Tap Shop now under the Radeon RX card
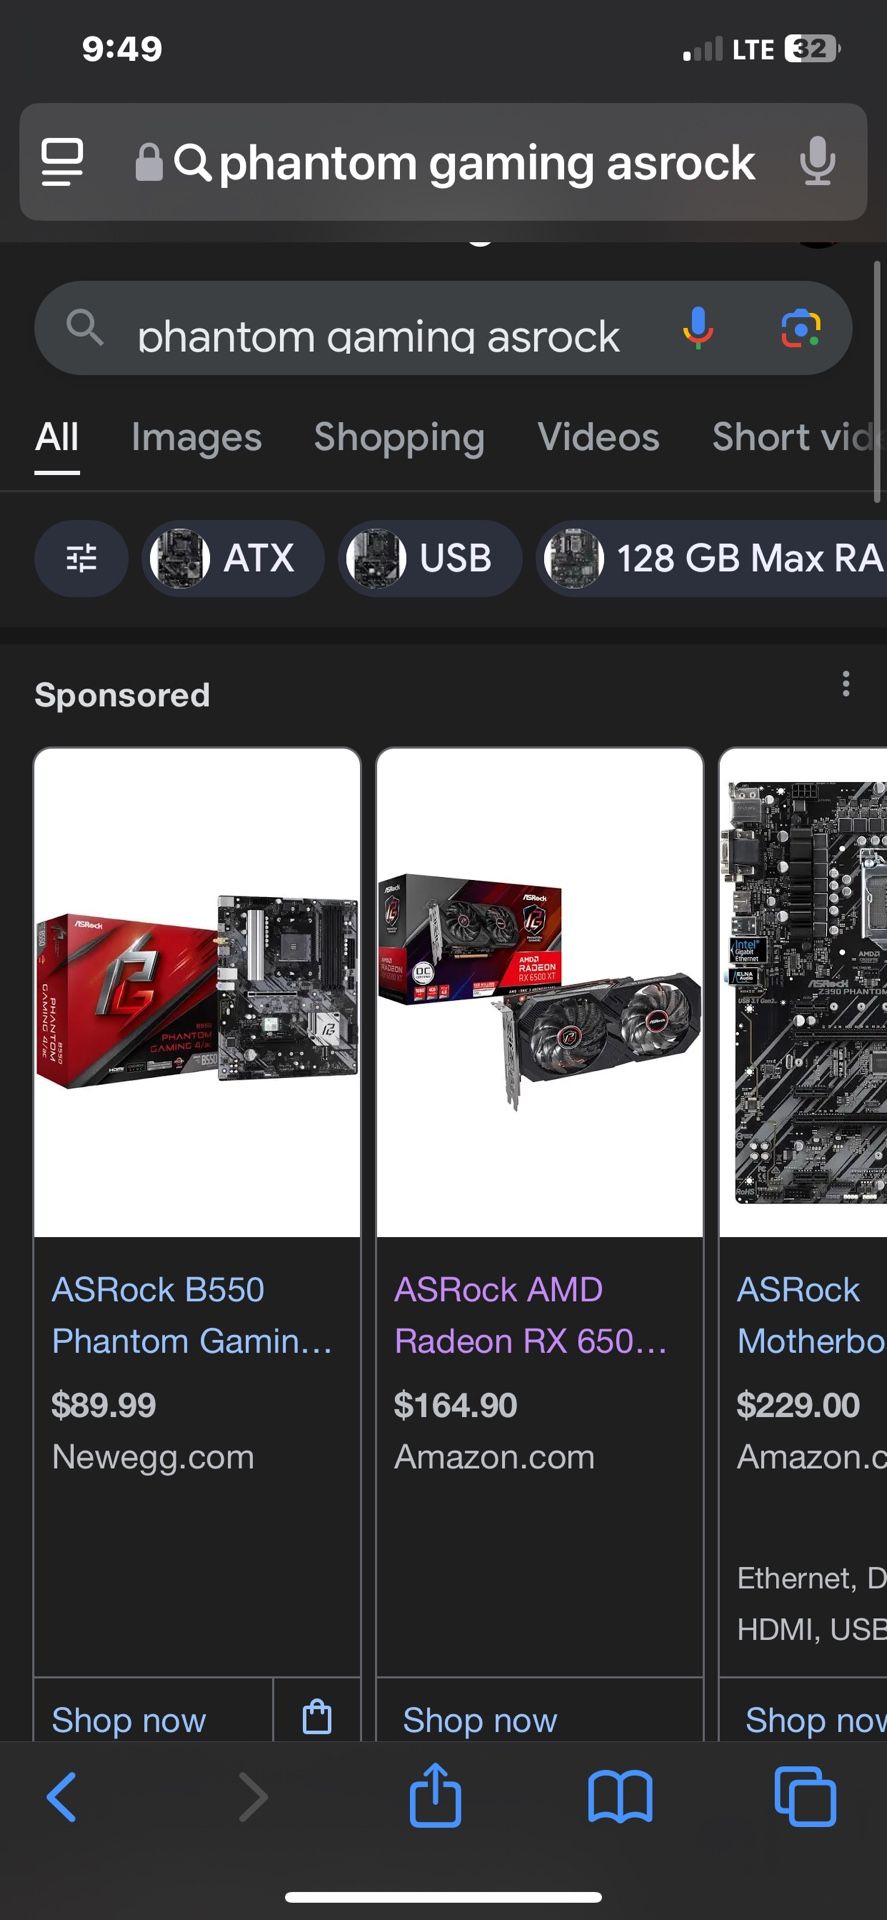887x1920 pixels. coord(480,1719)
